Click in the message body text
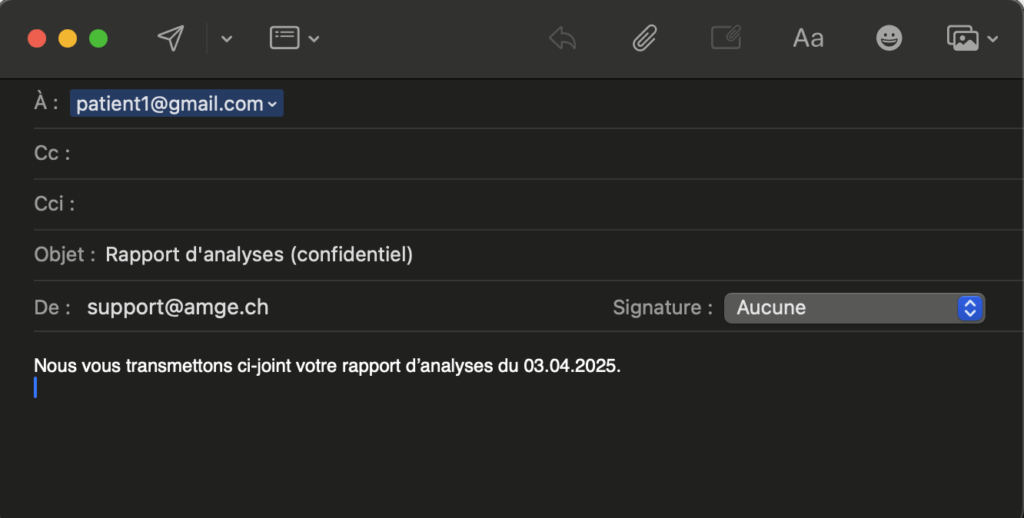This screenshot has height=518, width=1024. 327,366
